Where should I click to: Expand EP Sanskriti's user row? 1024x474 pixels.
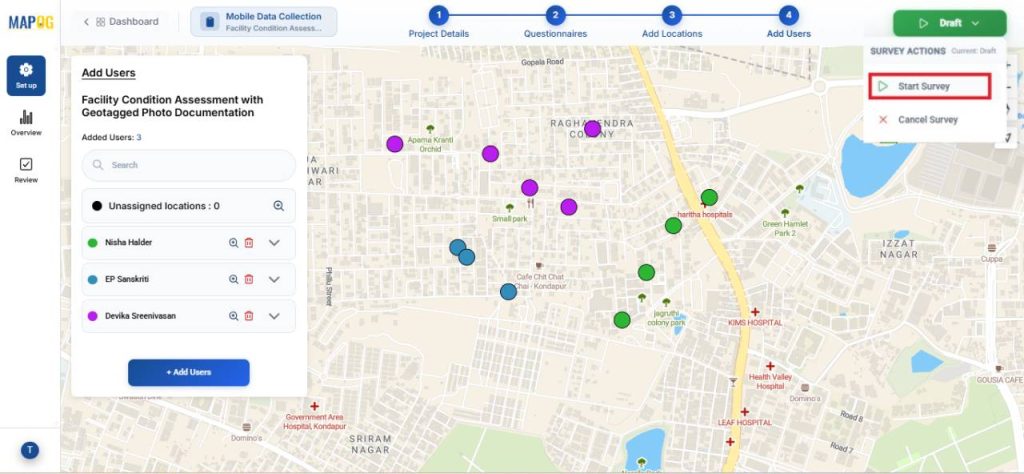pyautogui.click(x=275, y=279)
